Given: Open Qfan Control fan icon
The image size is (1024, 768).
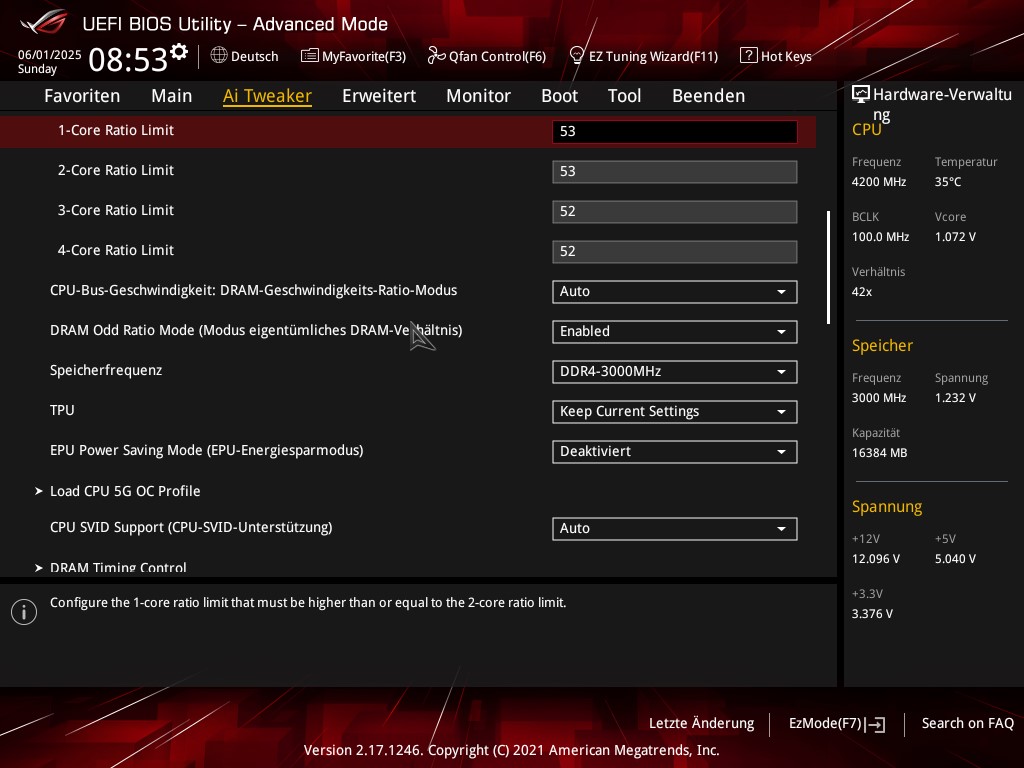Looking at the screenshot, I should pyautogui.click(x=436, y=56).
